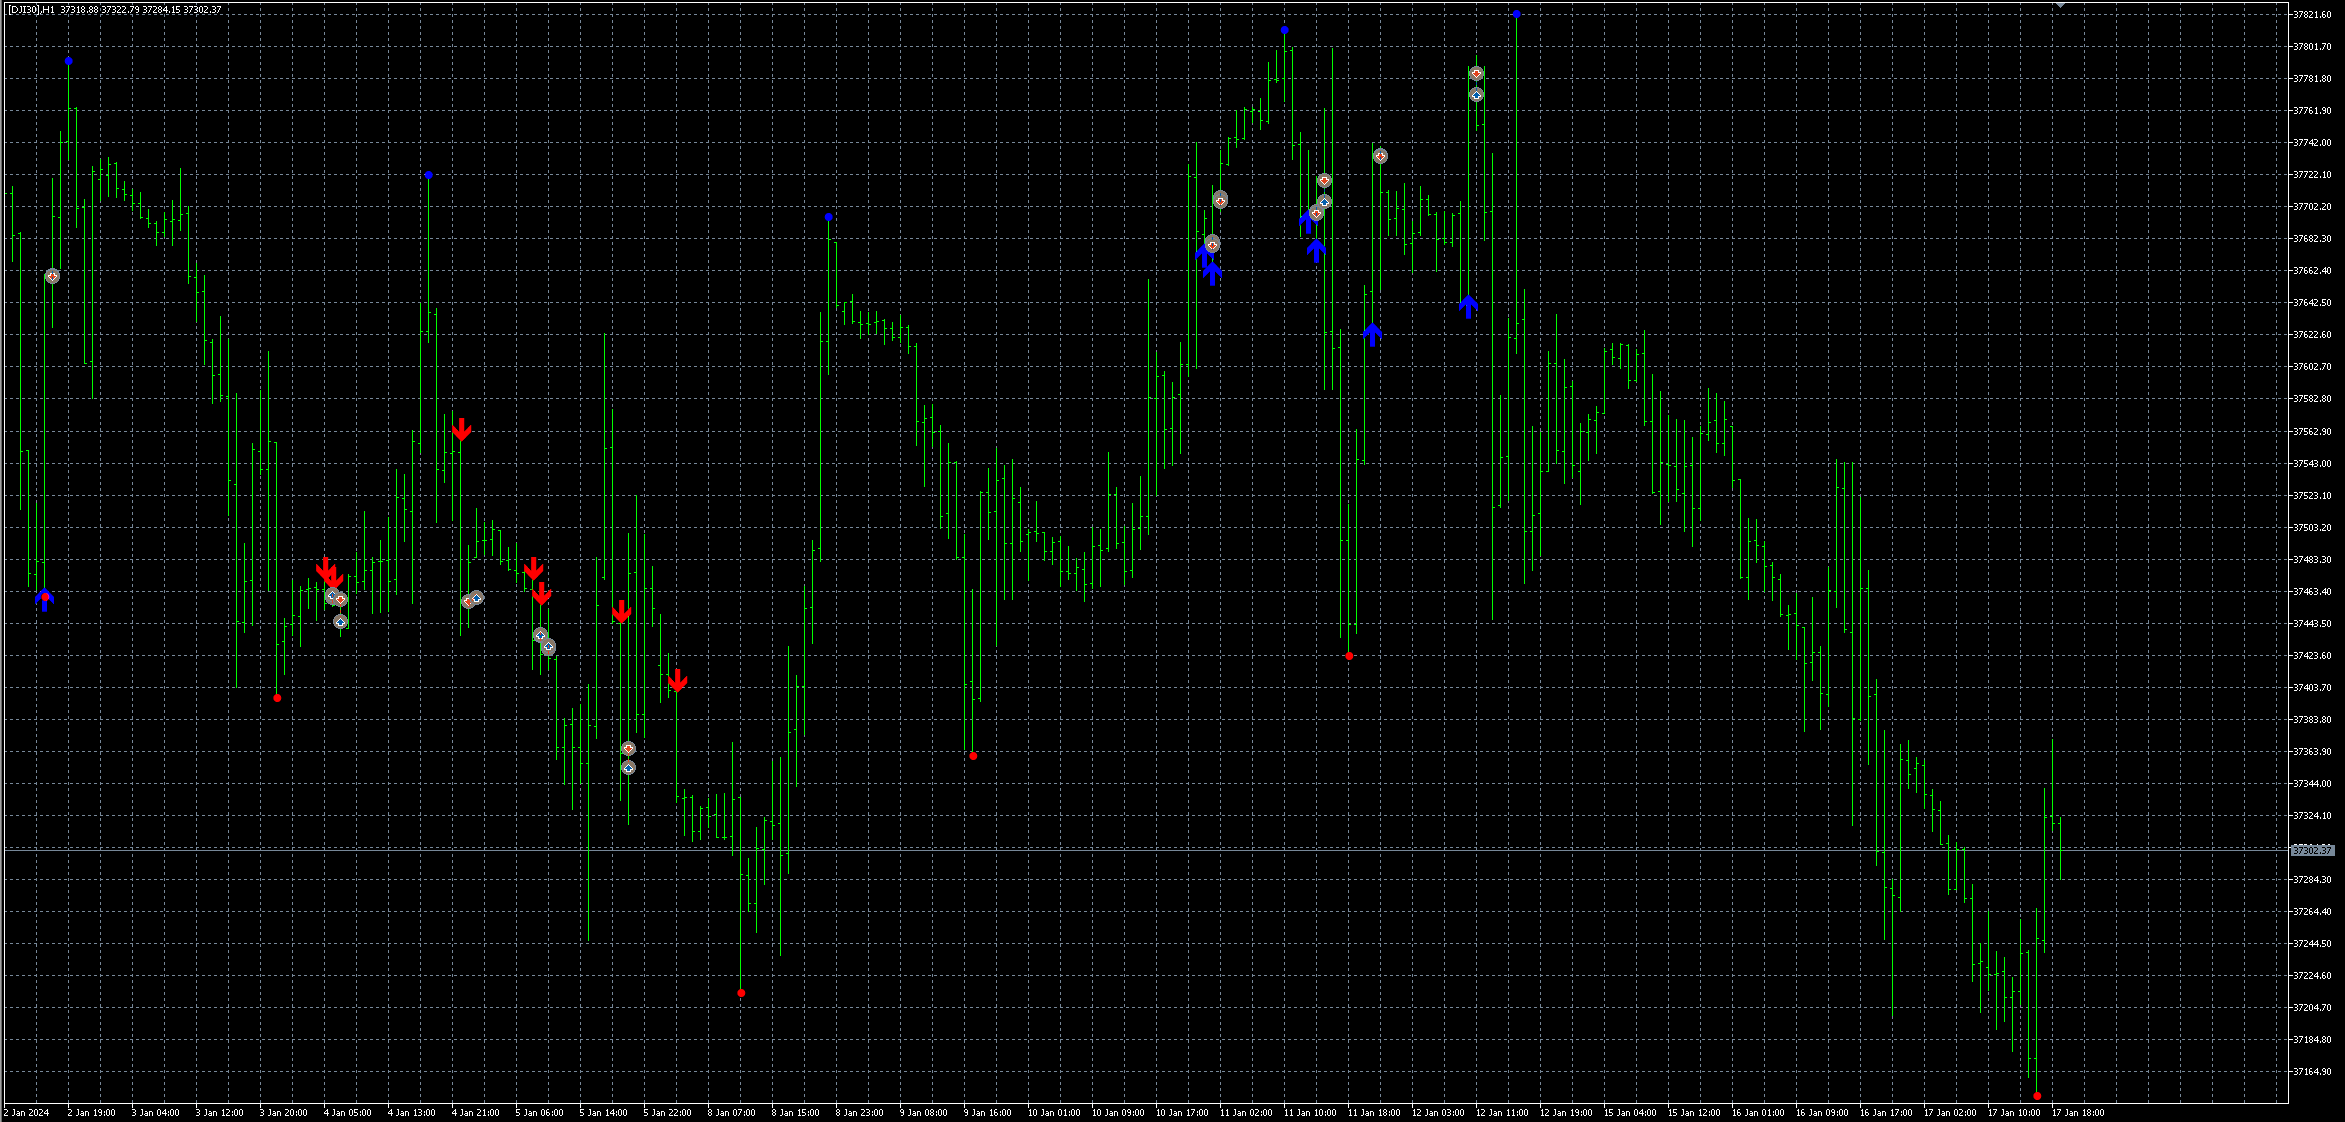The image size is (2345, 1122).
Task: Click the time axis label '8 Jan 23:00'
Action: 859,1113
